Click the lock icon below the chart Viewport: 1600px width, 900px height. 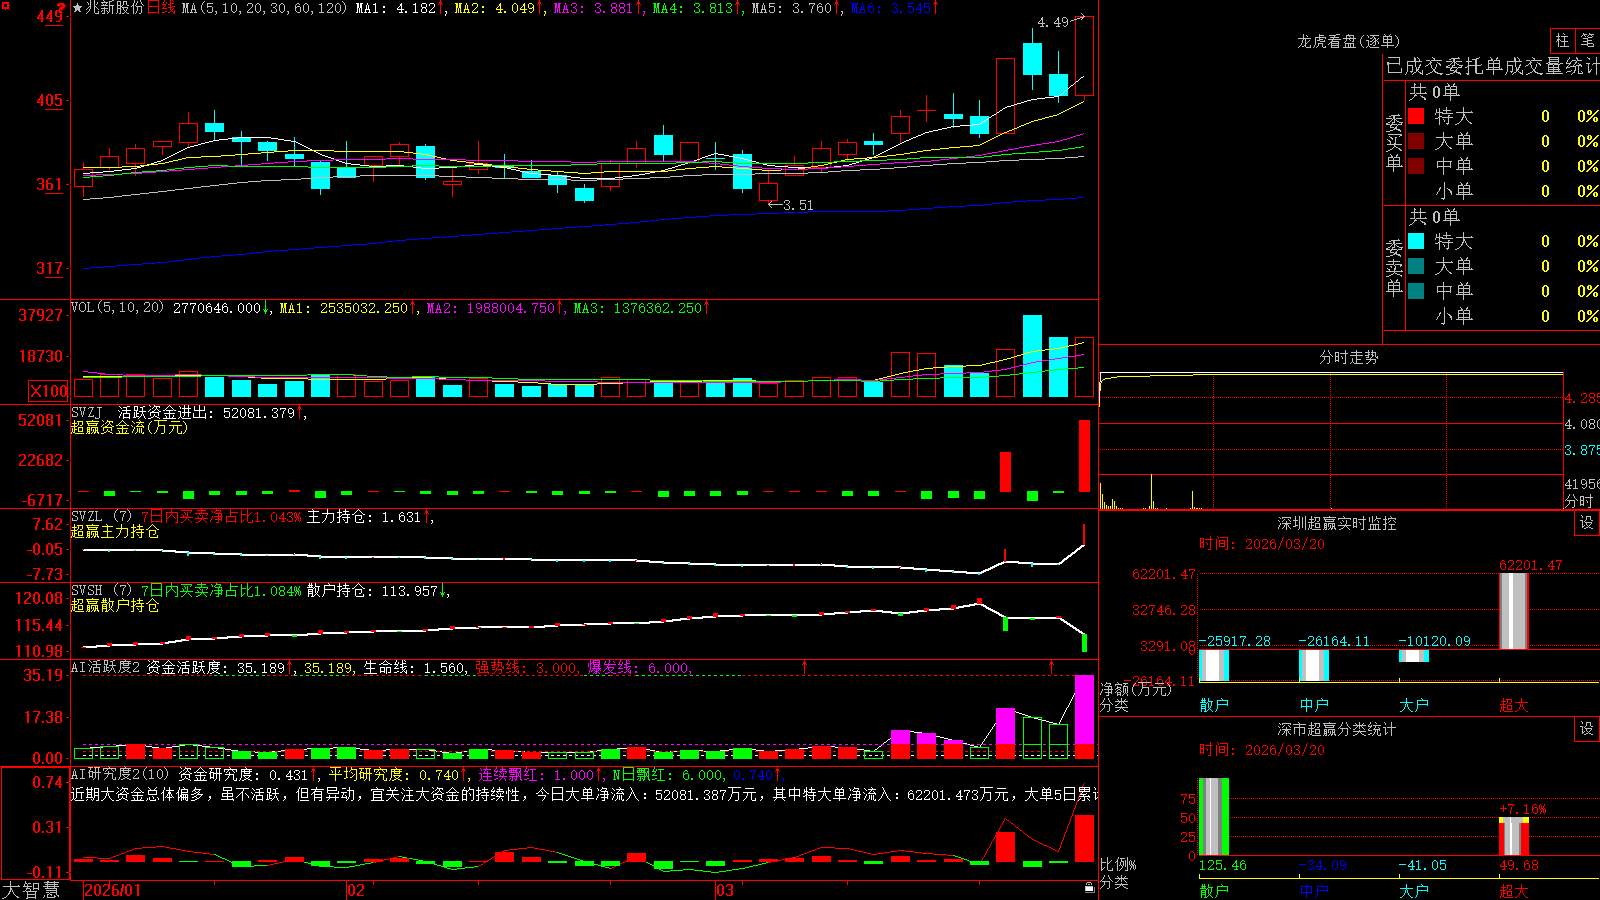coord(1089,888)
